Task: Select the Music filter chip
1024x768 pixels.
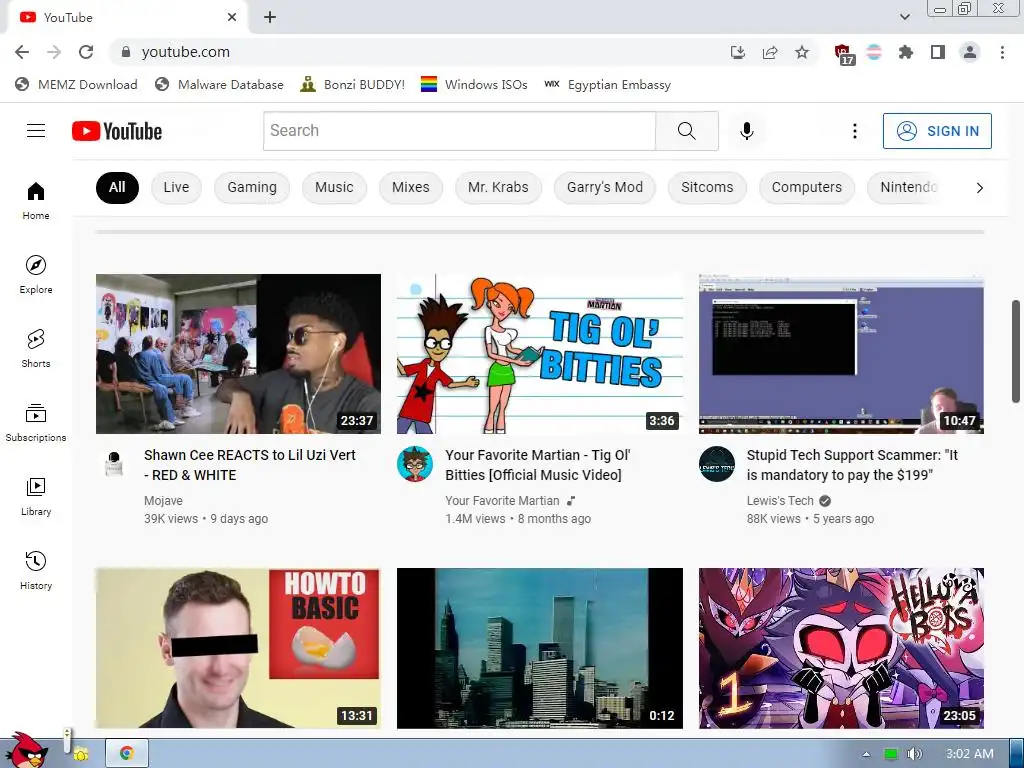Action: [x=334, y=187]
